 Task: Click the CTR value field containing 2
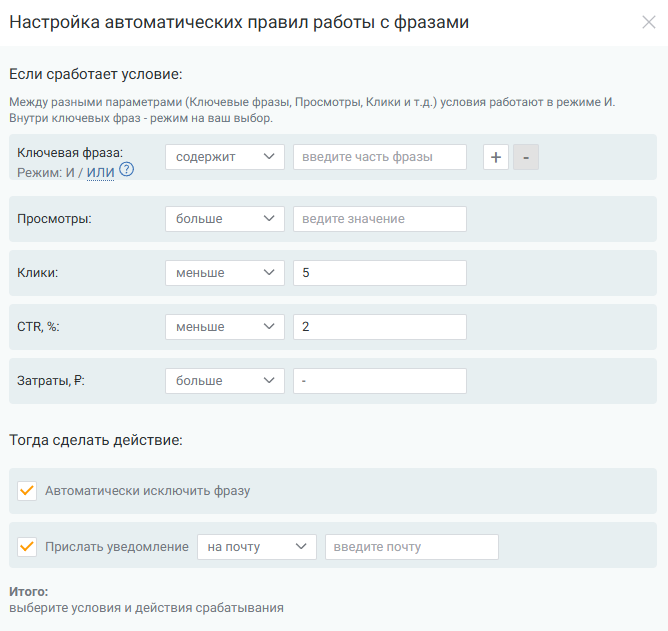click(380, 327)
